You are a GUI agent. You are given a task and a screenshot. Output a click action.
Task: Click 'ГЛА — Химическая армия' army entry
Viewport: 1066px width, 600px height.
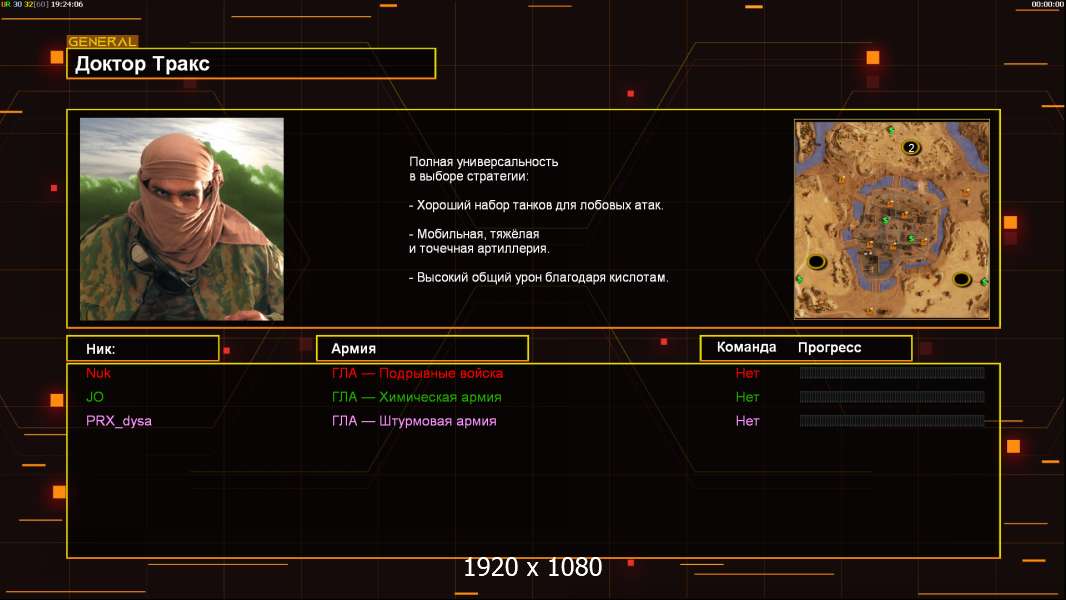417,397
